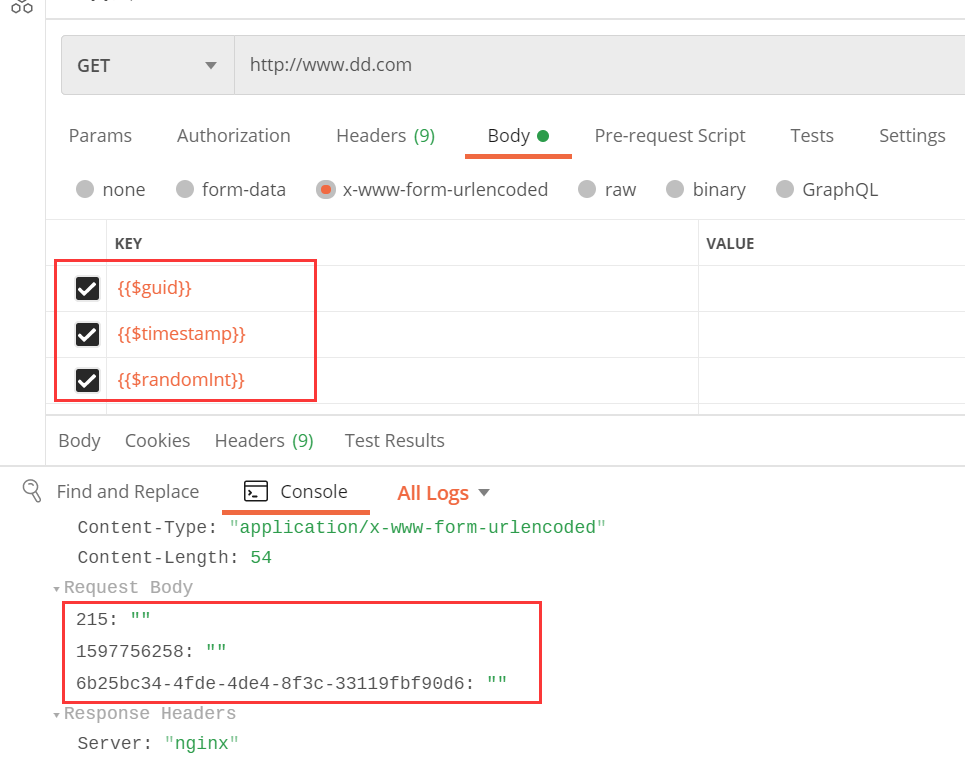Click the URL field containing http://www.dd.com

tap(599, 65)
